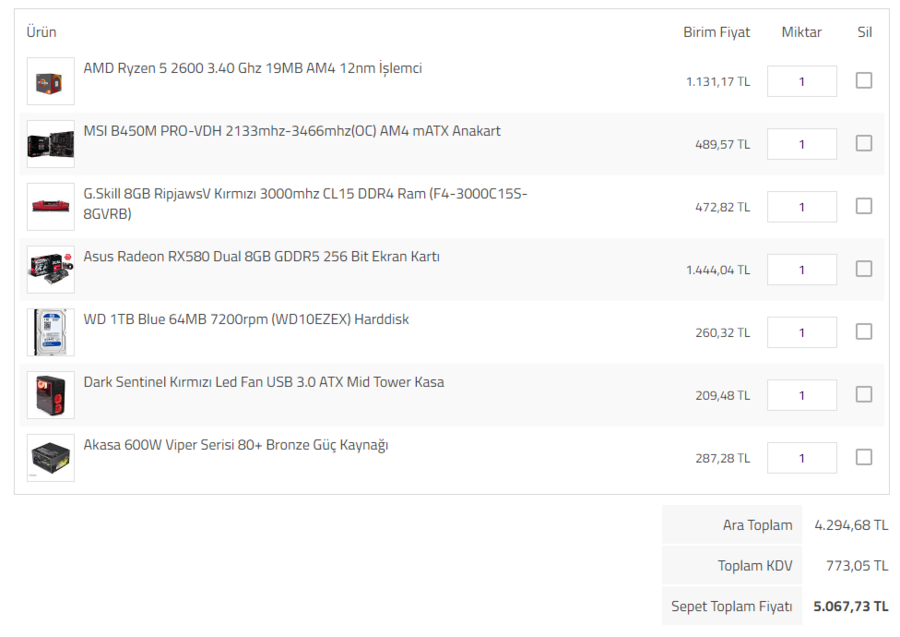Screen dimensions: 900x637
Task: Tick the delete checkbox for AMD Ryzen 5 2600
Action: 864,80
